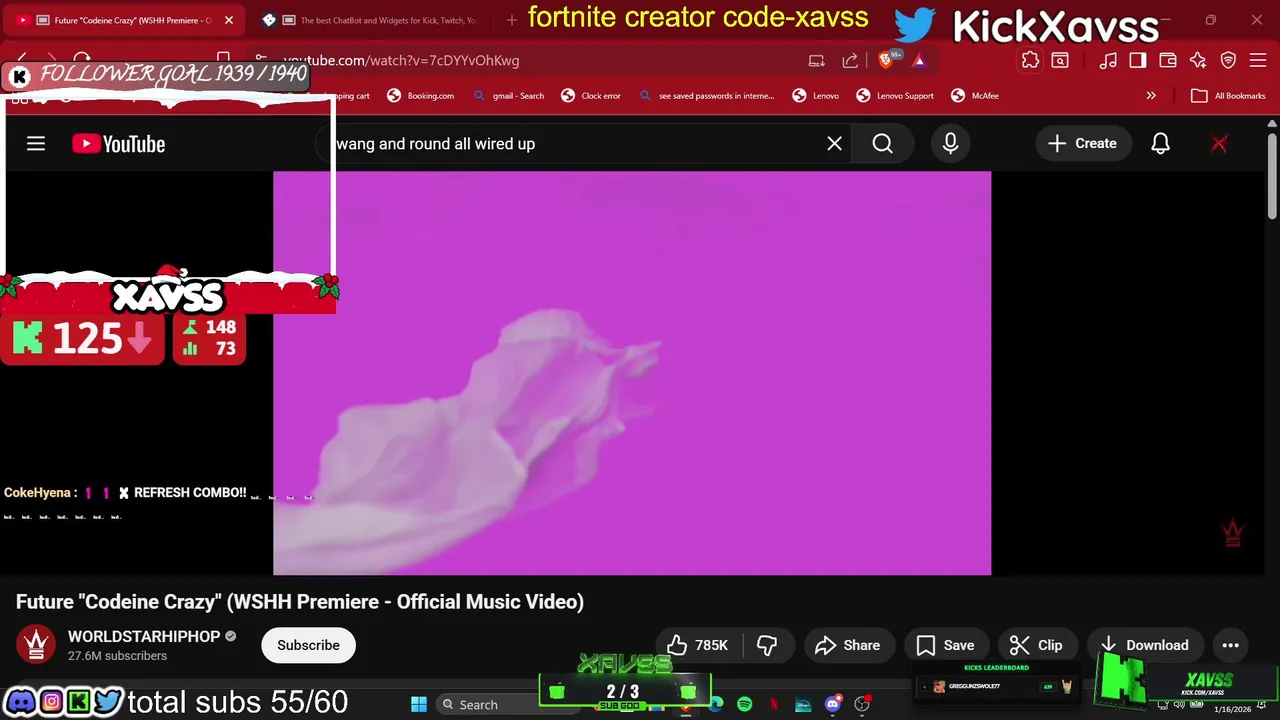Open Brave Leo AI sparkle icon
Viewport: 1280px width, 720px height.
(x=1198, y=60)
